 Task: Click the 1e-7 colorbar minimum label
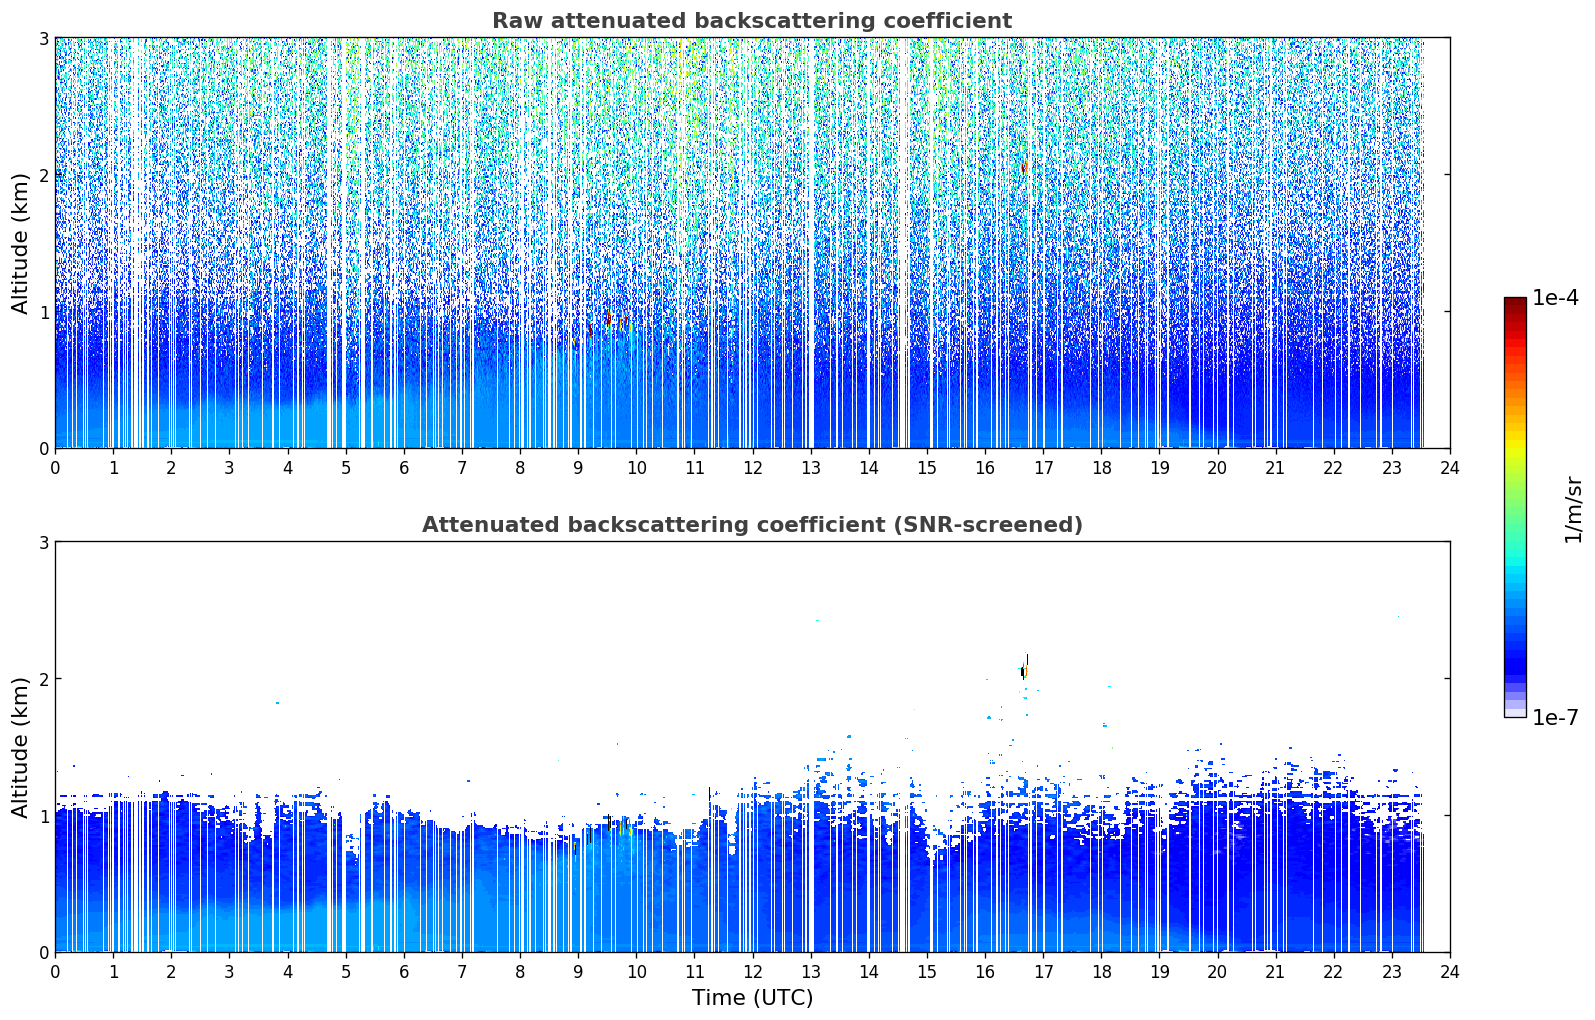(x=1555, y=718)
